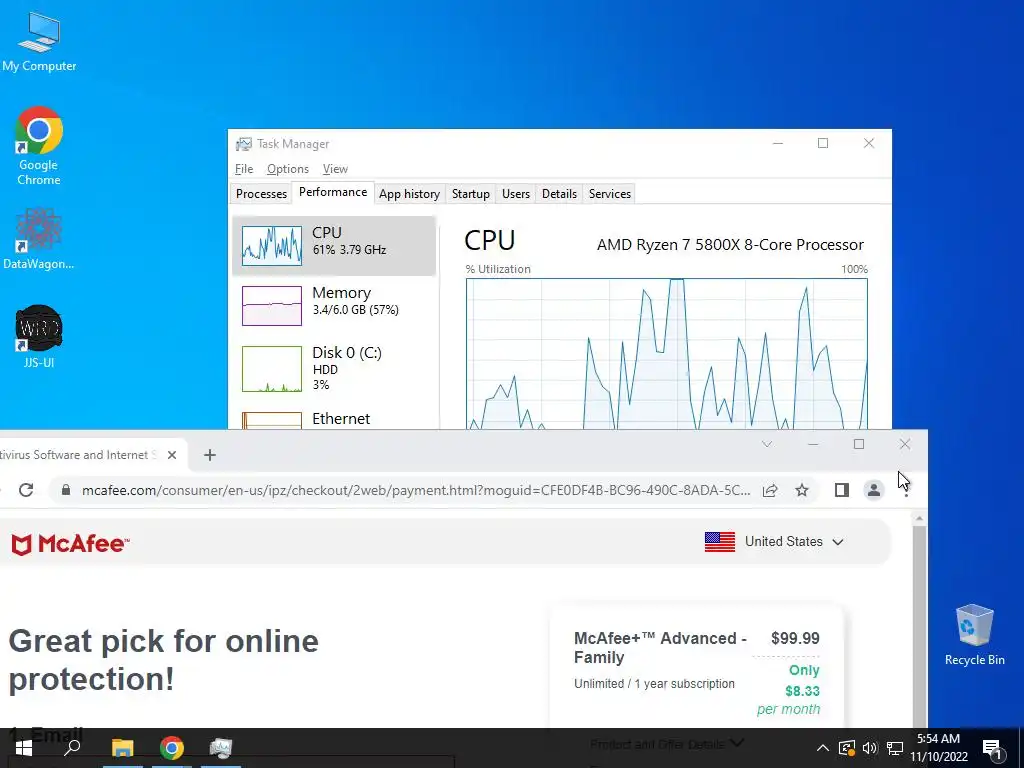The height and width of the screenshot is (768, 1024).
Task: Open Task Manager Options menu
Action: point(287,169)
